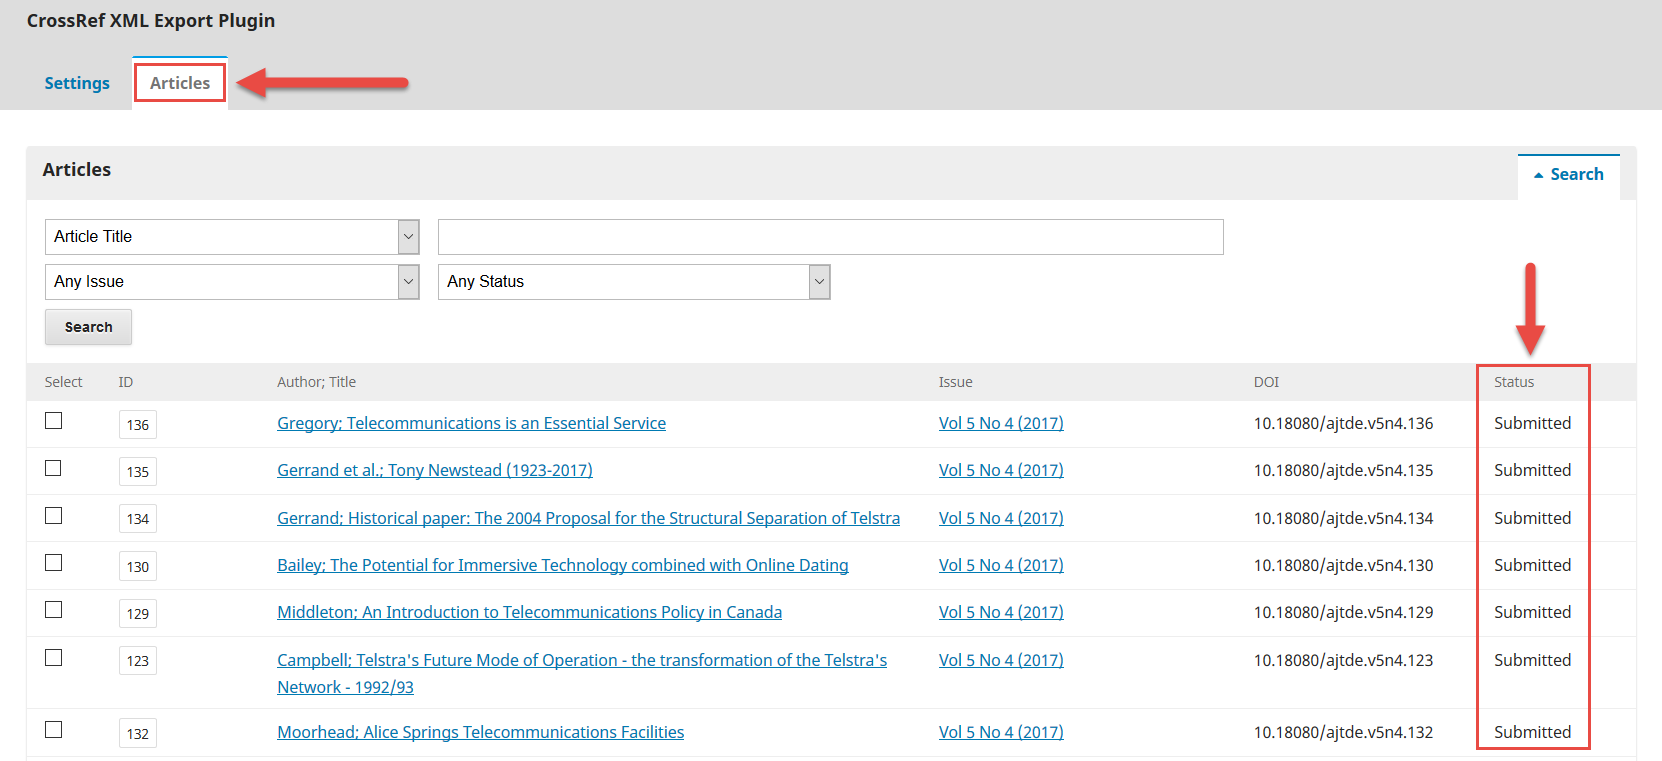
Task: Open the Tony Newstead (1923-2017) article link
Action: coord(434,471)
